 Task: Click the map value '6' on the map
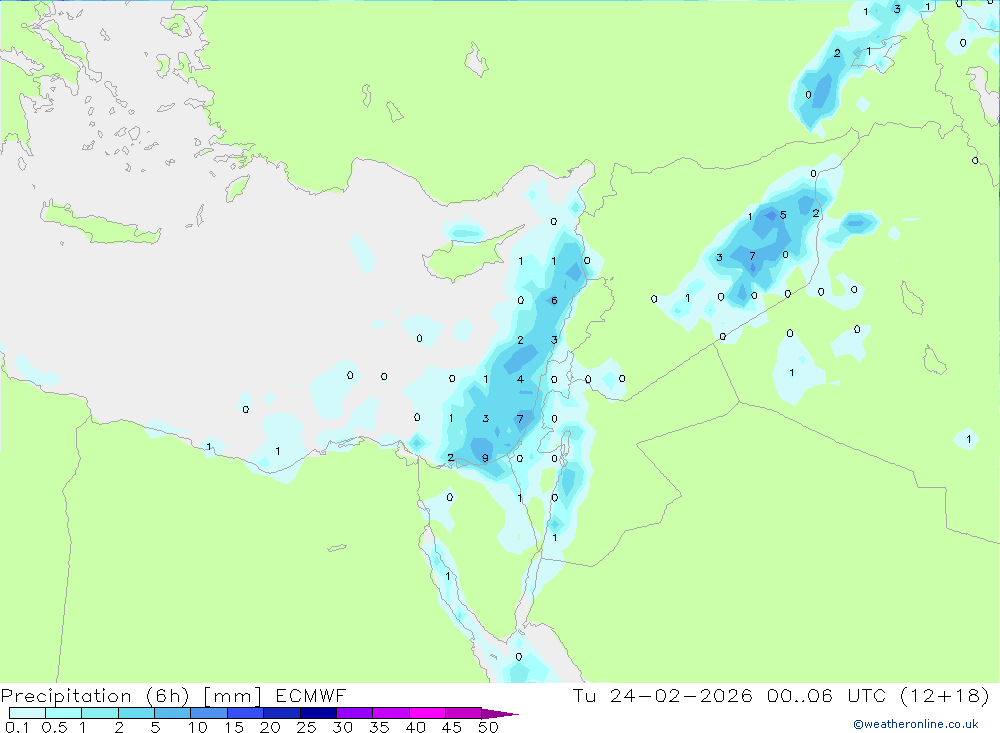(554, 300)
